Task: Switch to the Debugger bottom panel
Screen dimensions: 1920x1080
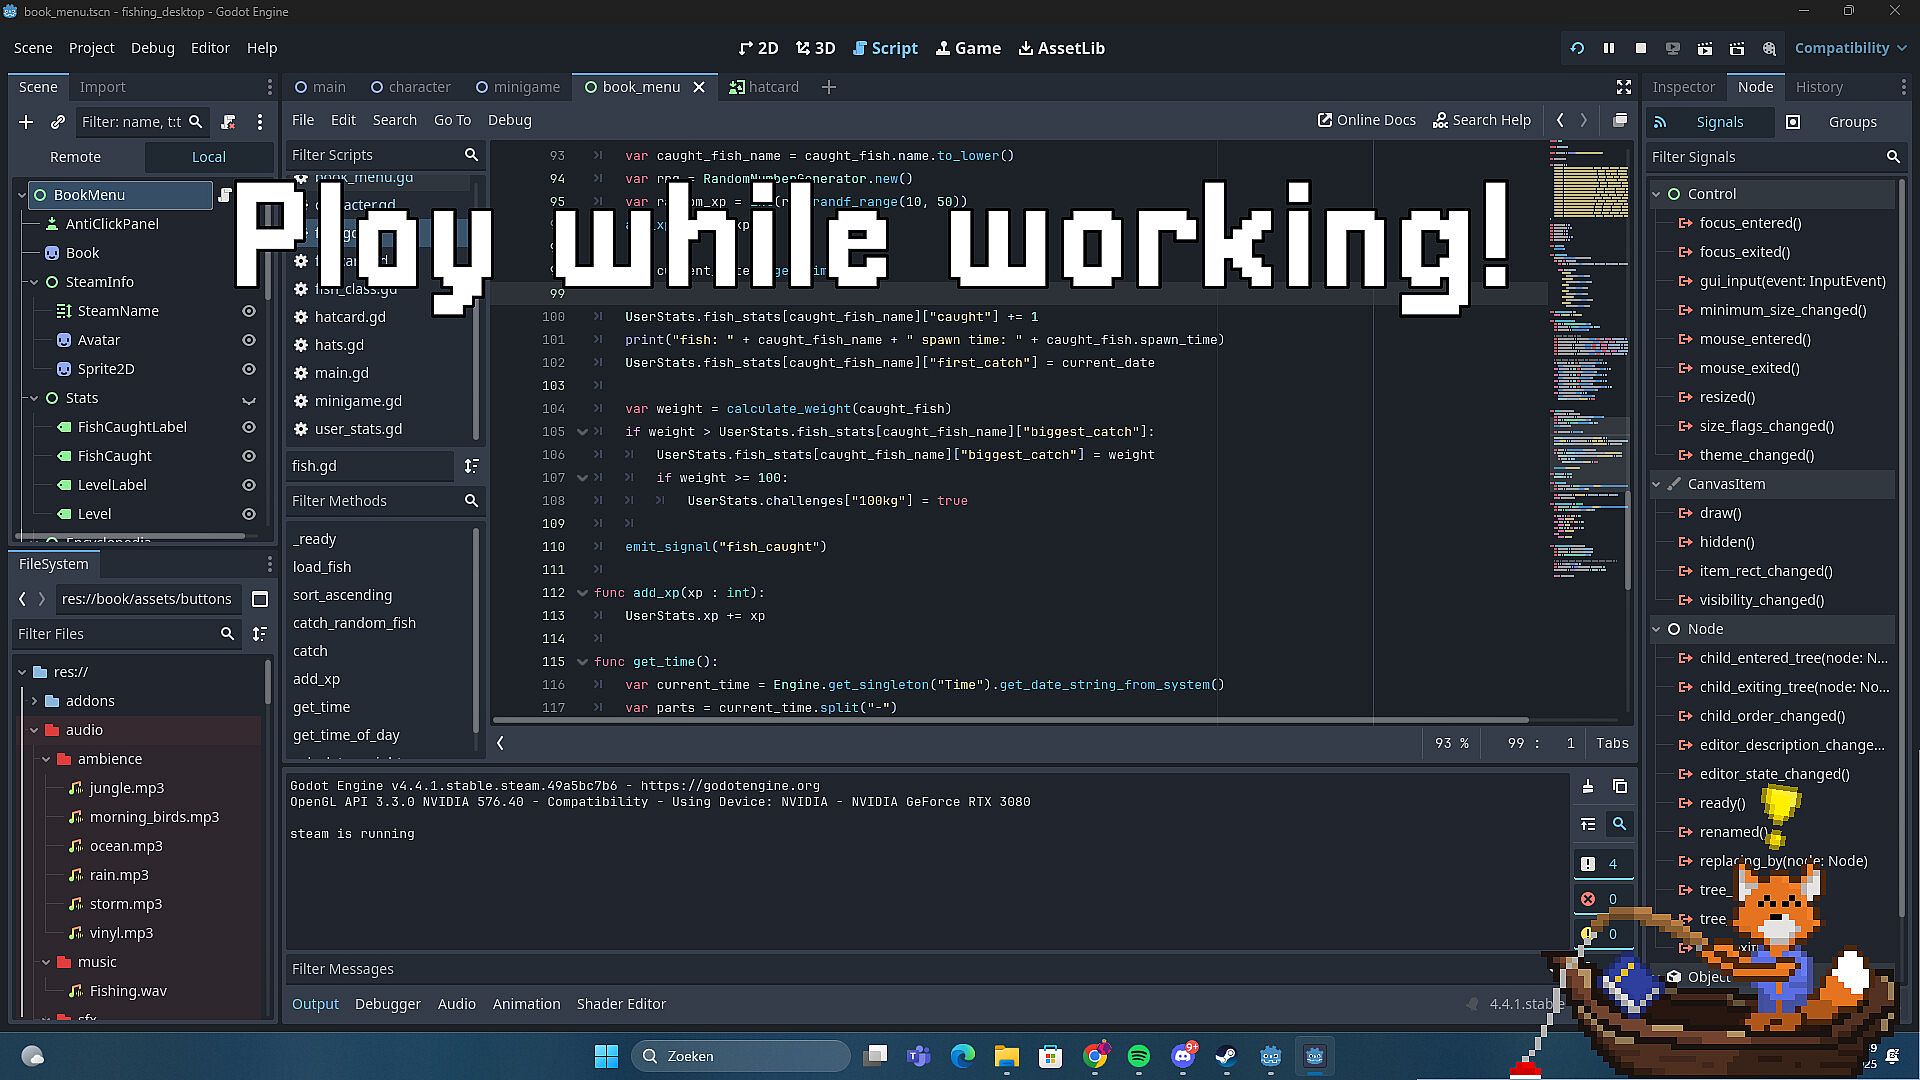Action: [x=387, y=1004]
